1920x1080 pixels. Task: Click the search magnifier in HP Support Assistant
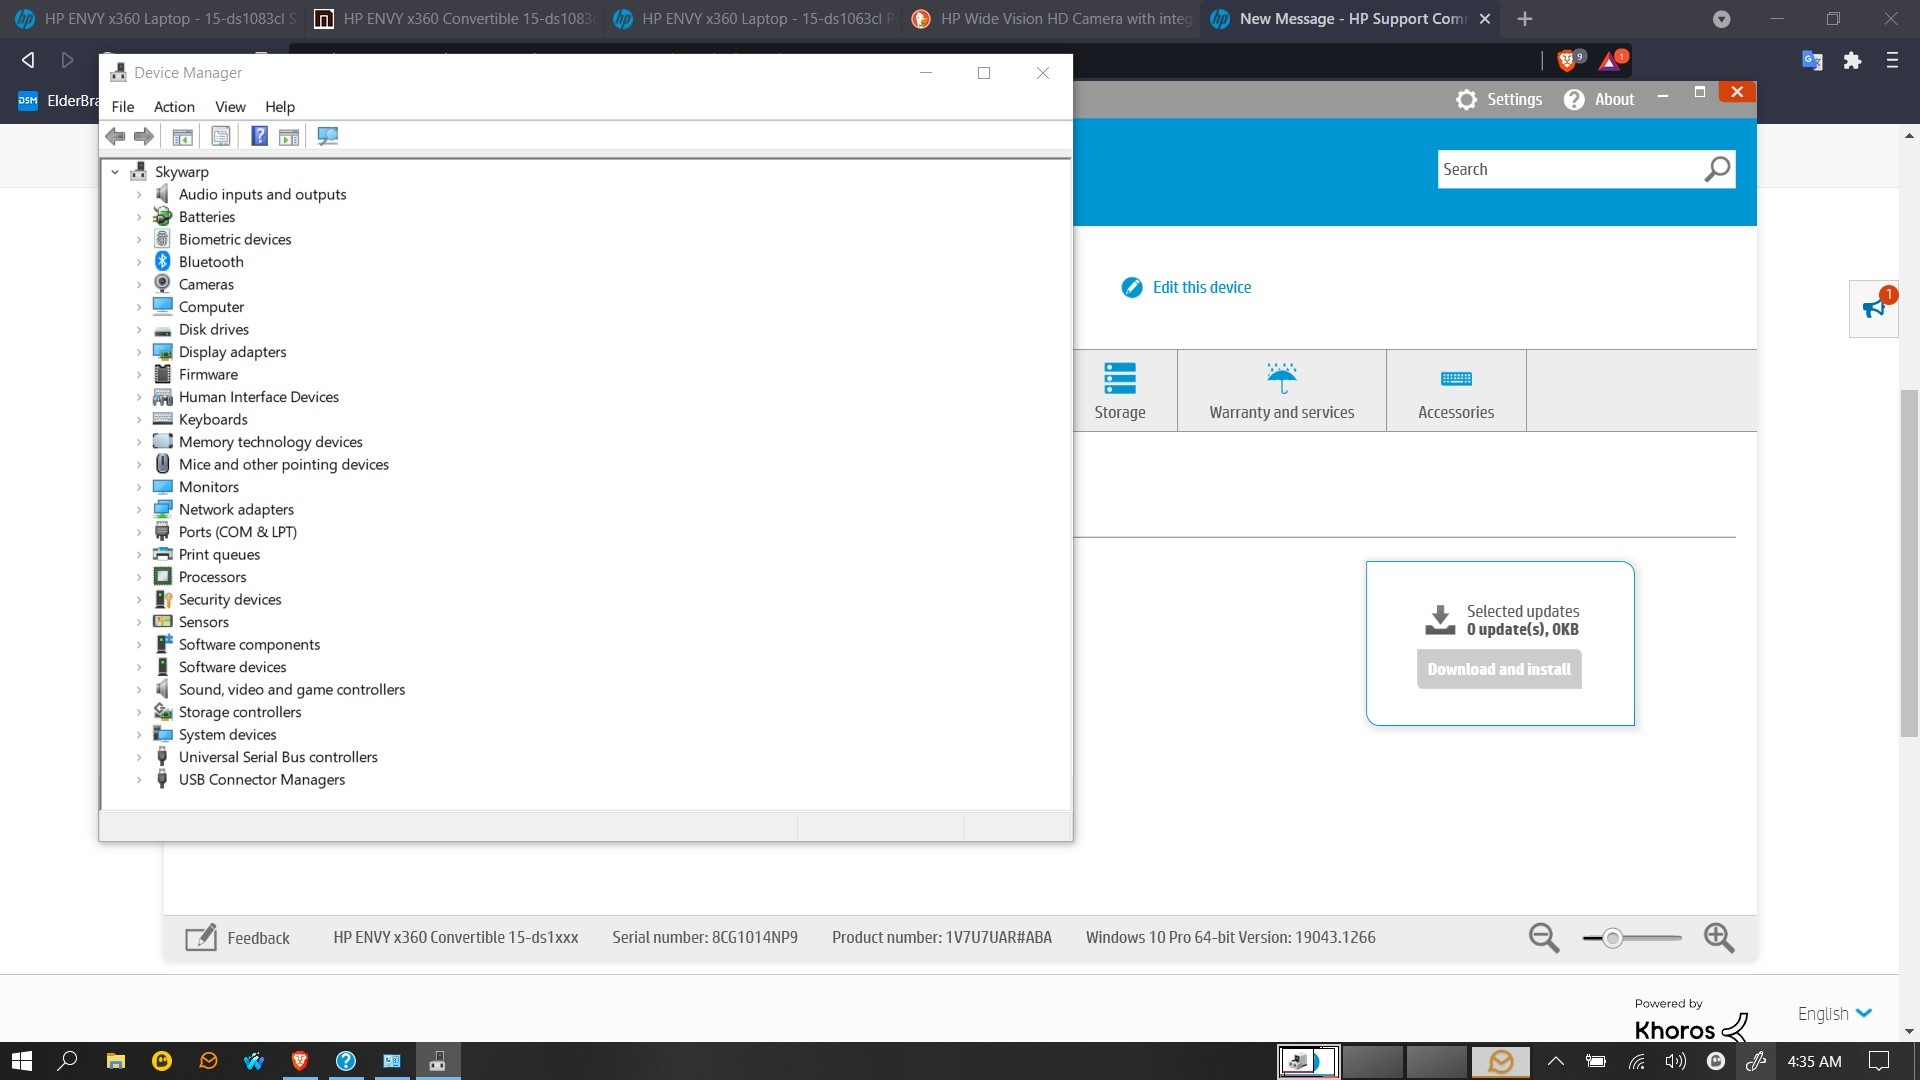tap(1717, 169)
